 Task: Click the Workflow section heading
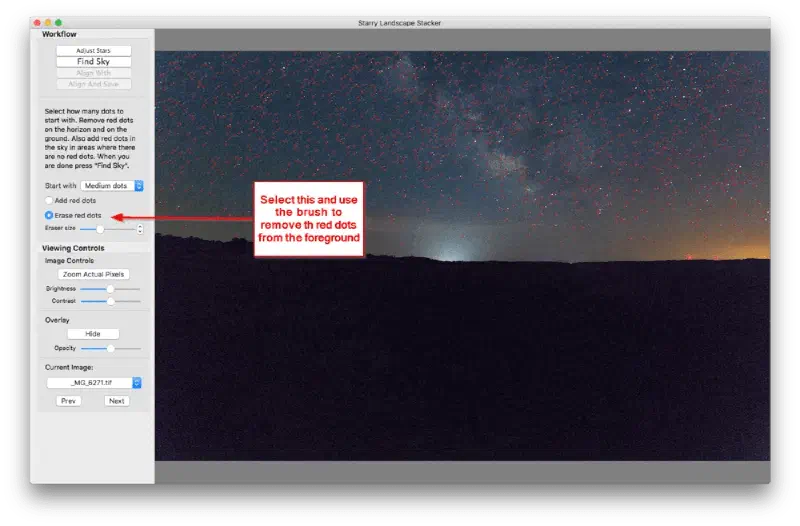click(x=59, y=34)
